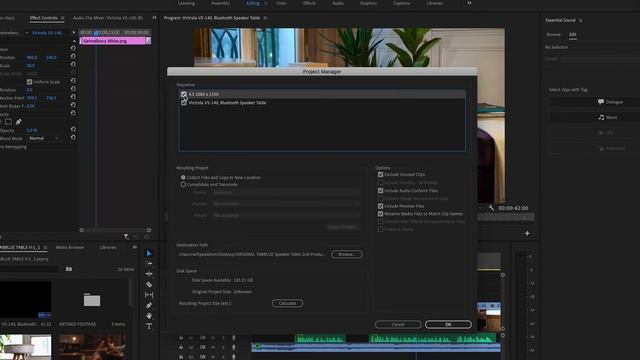Open workspace overflow chevron menu
The height and width of the screenshot is (360, 640).
coord(469,3)
